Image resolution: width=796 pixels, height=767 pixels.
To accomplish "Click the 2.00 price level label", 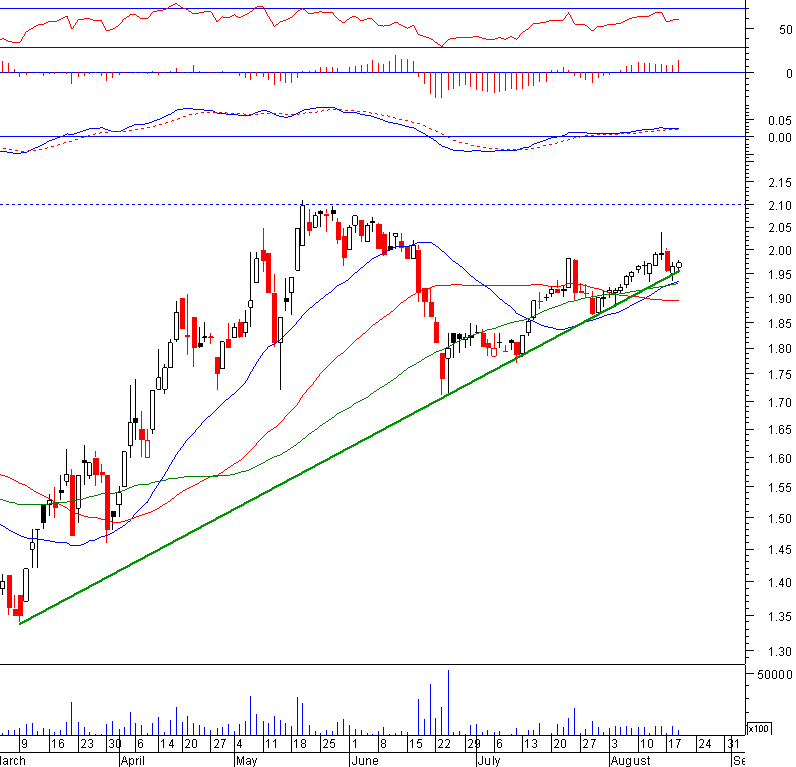I will pyautogui.click(x=780, y=250).
